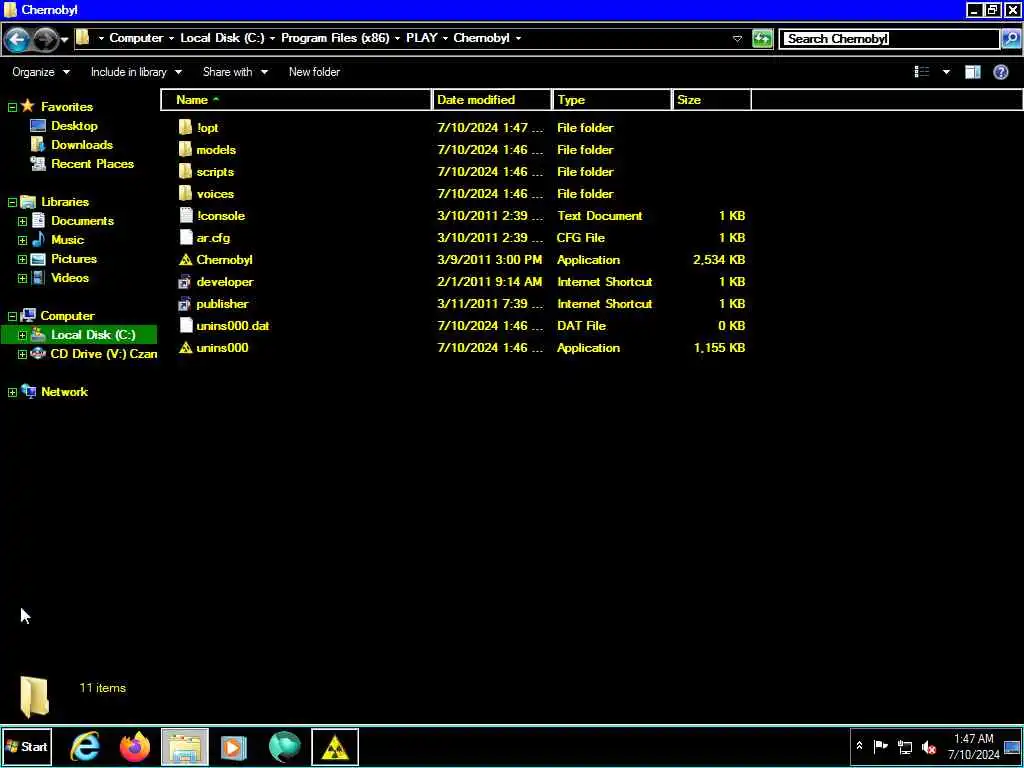1024x768 pixels.
Task: Expand the Documents library node
Action: (x=22, y=221)
